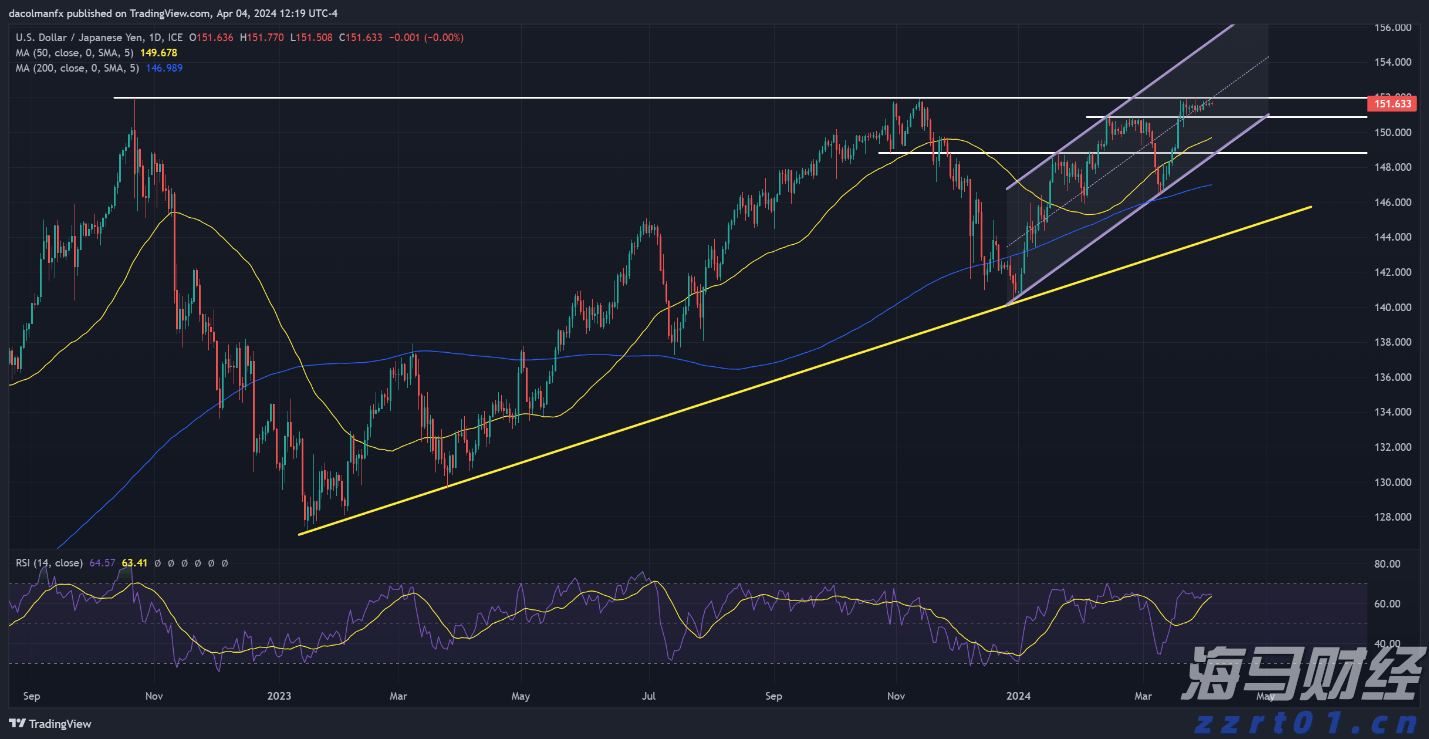
Task: Click the TradingView logo icon
Action: 18,723
